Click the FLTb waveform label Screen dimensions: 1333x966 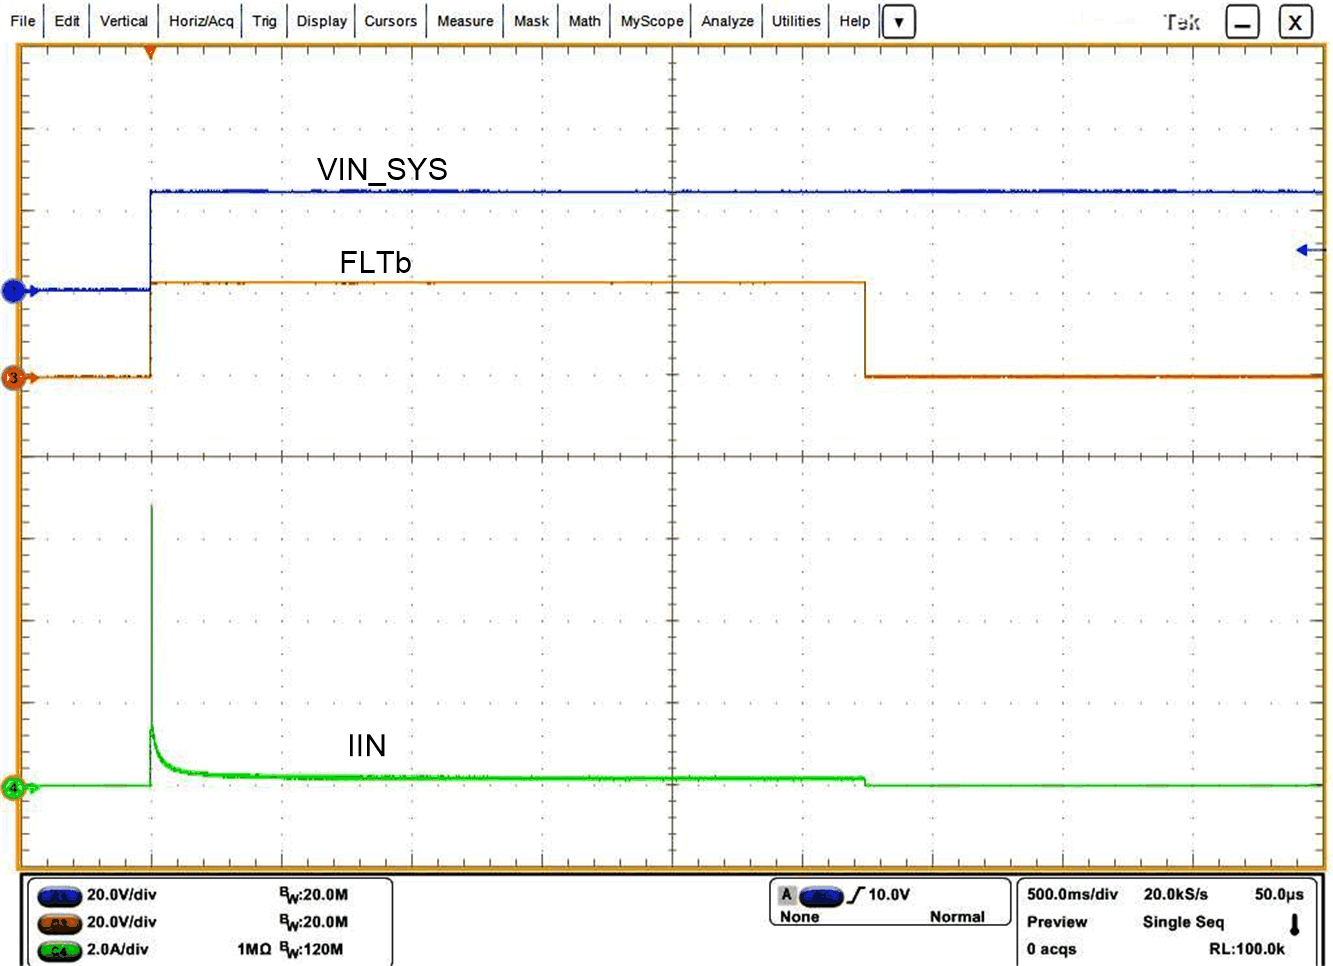[375, 263]
